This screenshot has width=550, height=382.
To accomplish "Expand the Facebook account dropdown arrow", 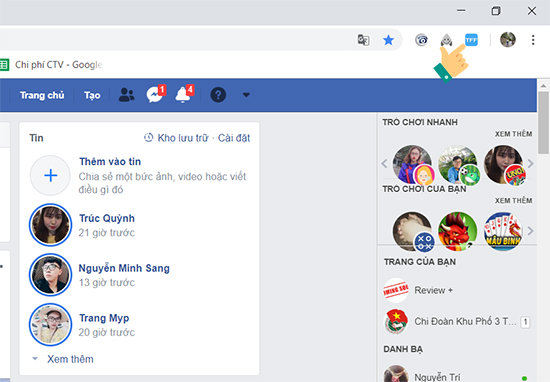I will (x=246, y=95).
